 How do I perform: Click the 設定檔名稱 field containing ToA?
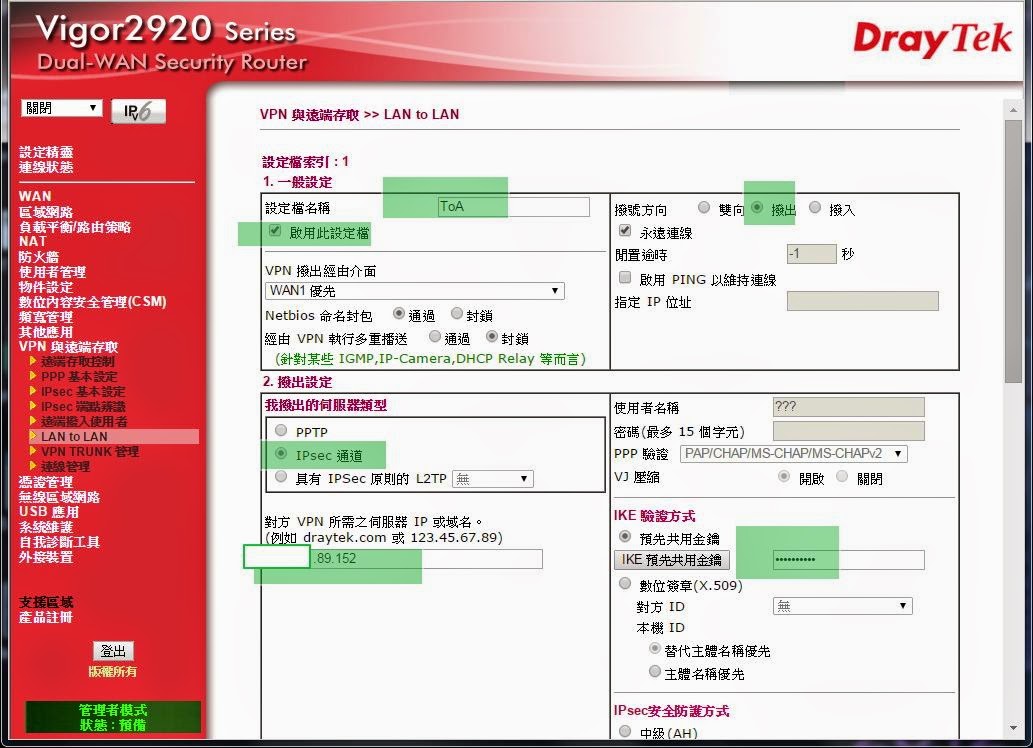[513, 207]
